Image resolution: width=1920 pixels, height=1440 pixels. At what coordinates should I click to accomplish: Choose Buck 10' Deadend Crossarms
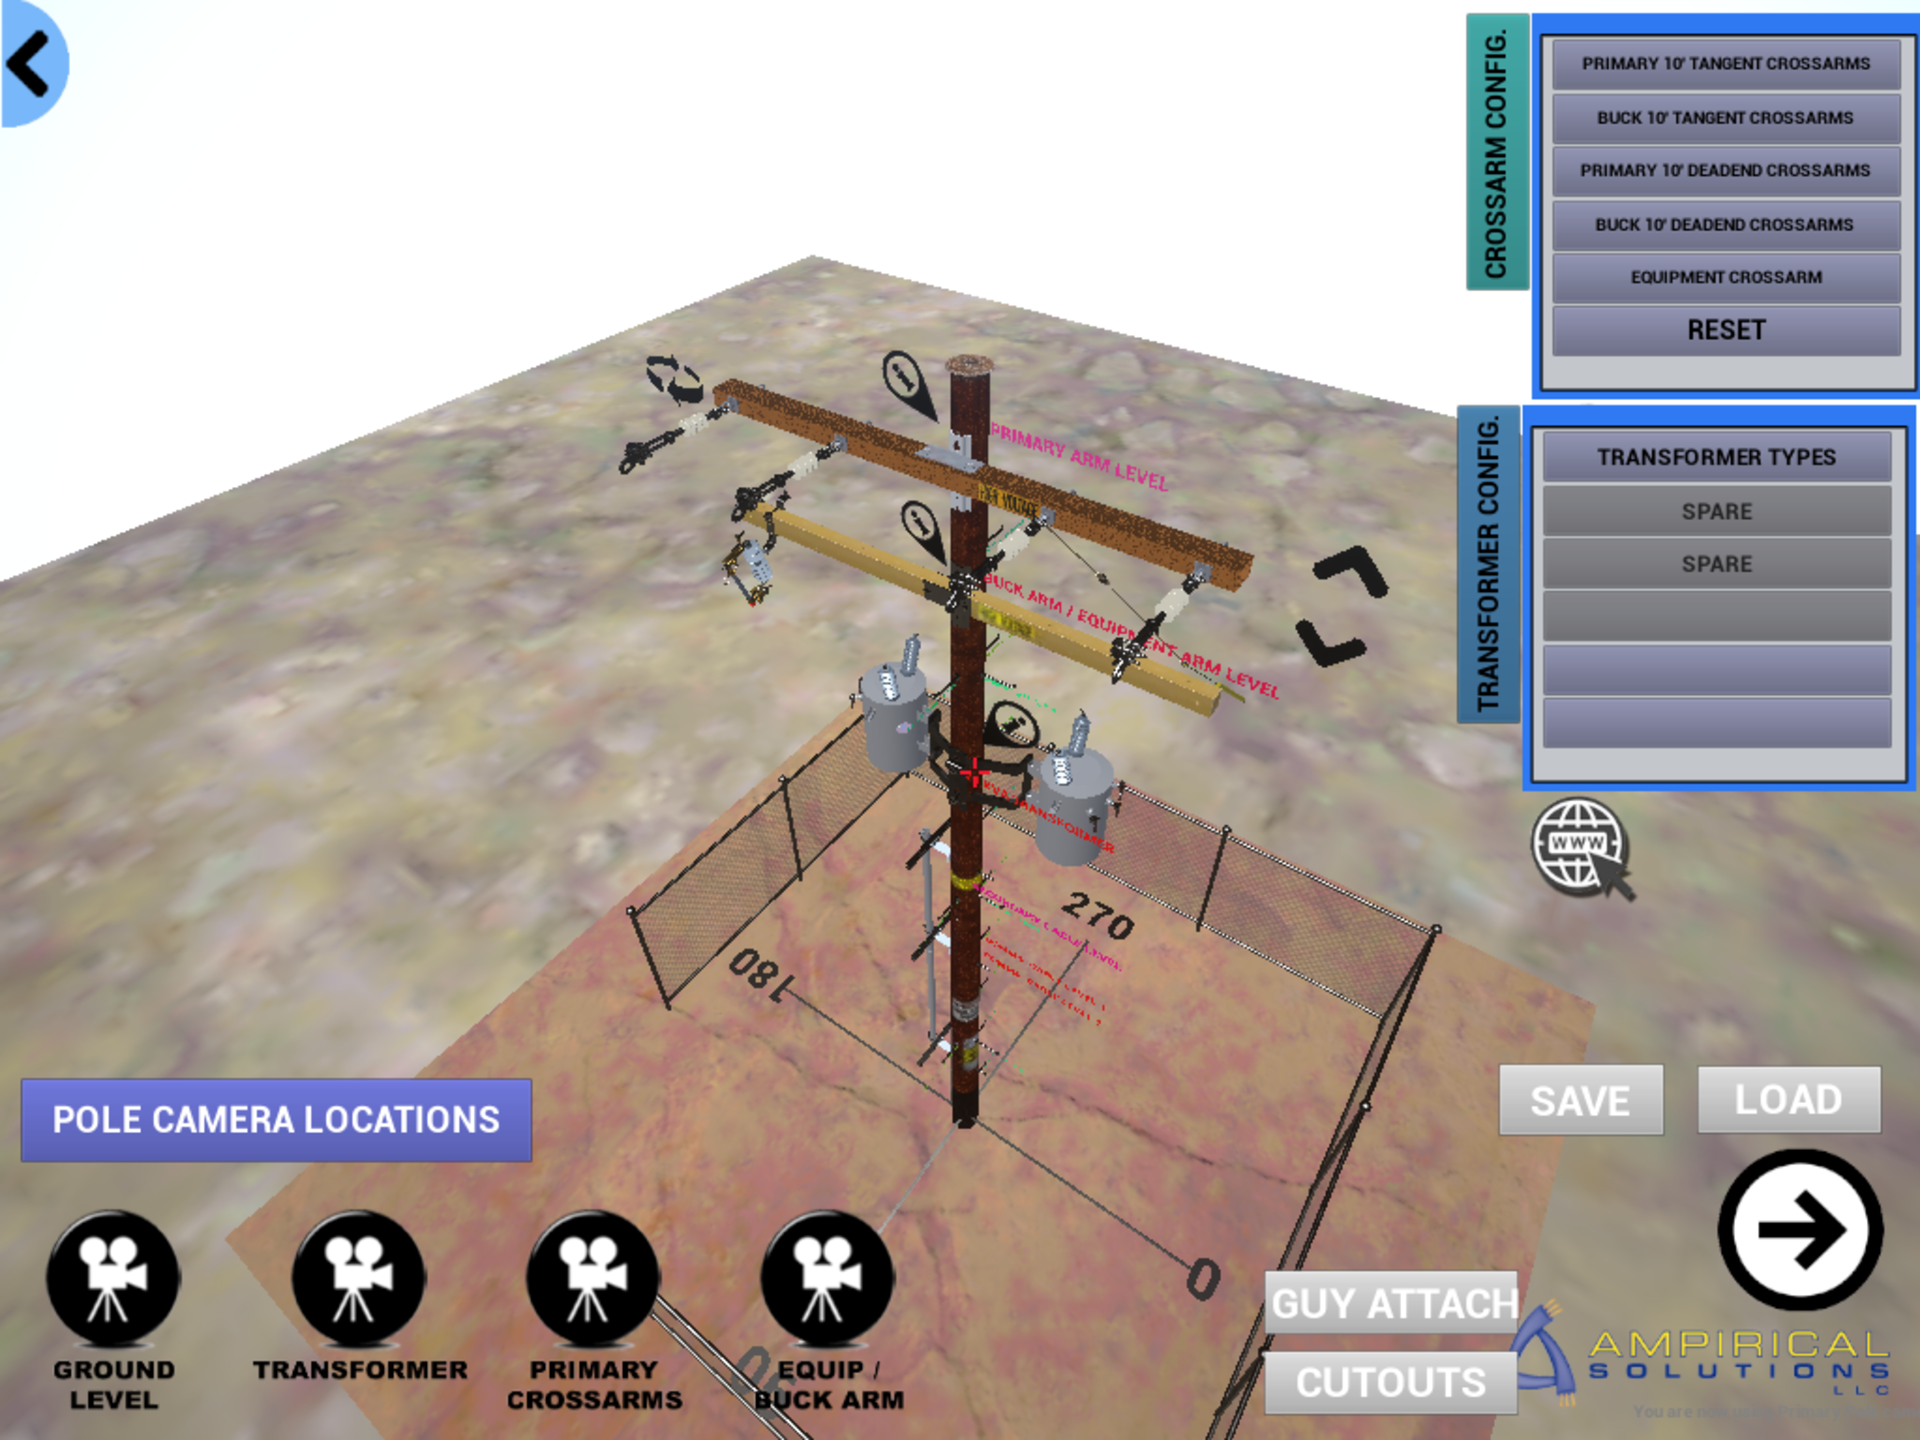pyautogui.click(x=1725, y=225)
